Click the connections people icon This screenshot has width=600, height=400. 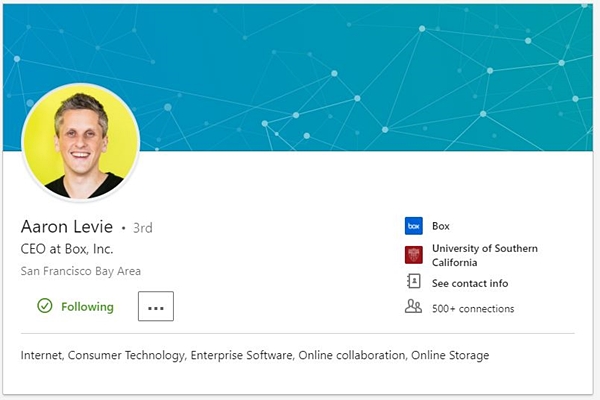click(x=413, y=307)
